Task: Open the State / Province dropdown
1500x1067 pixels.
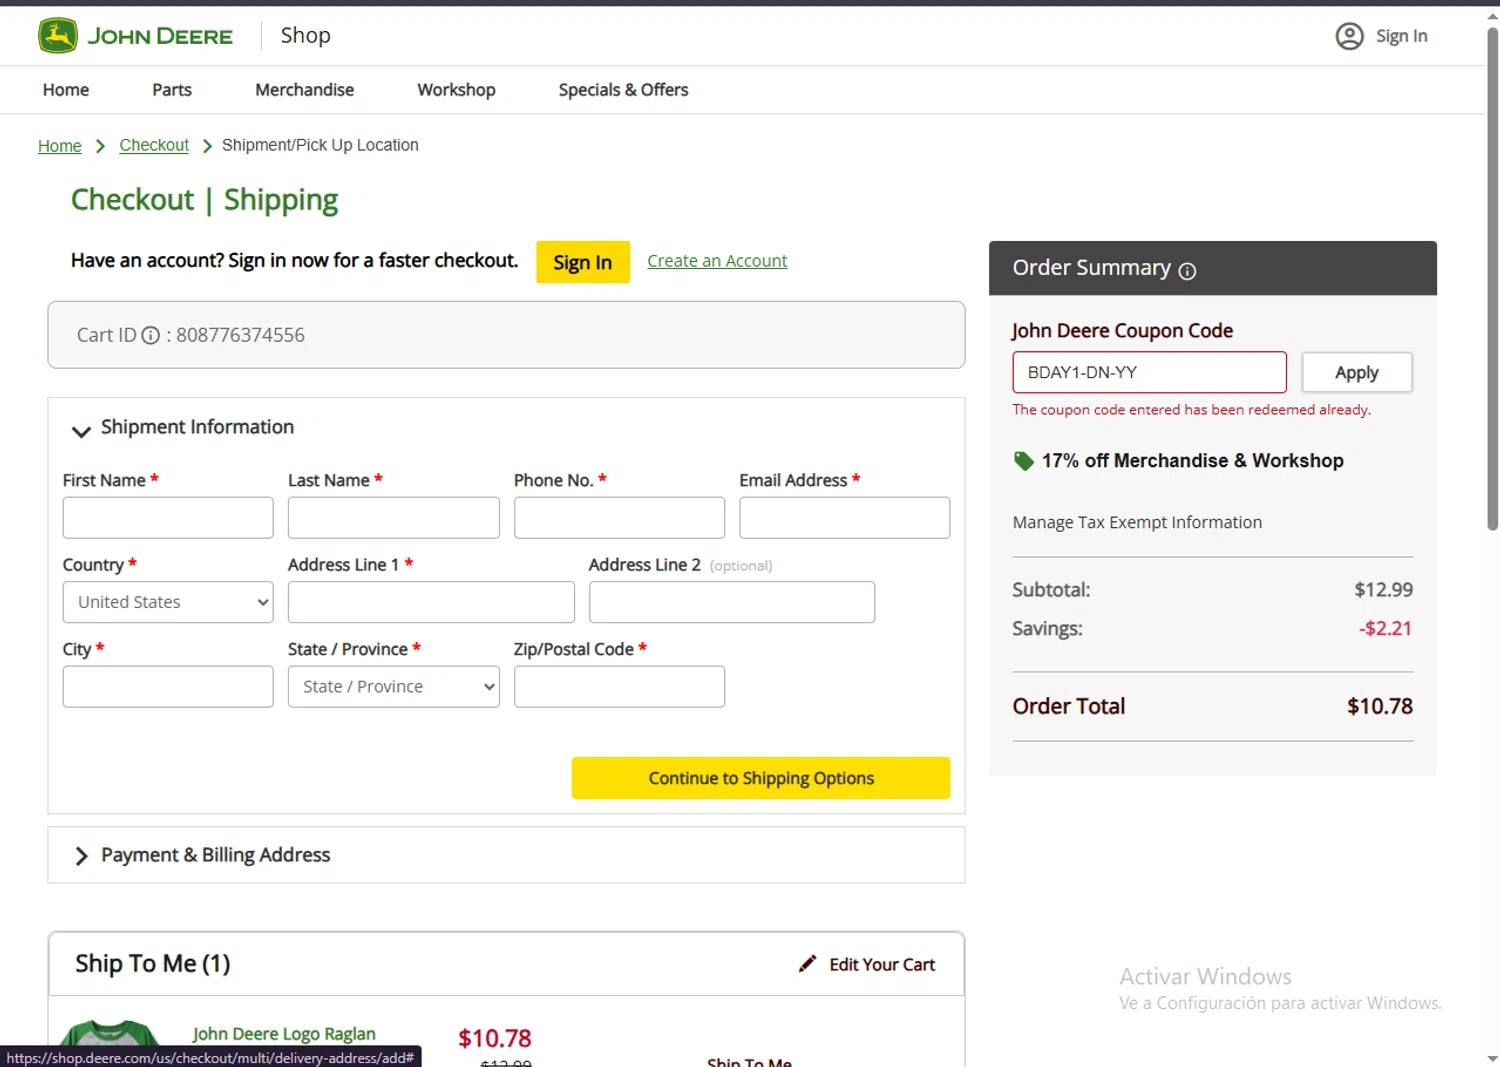Action: tap(393, 687)
